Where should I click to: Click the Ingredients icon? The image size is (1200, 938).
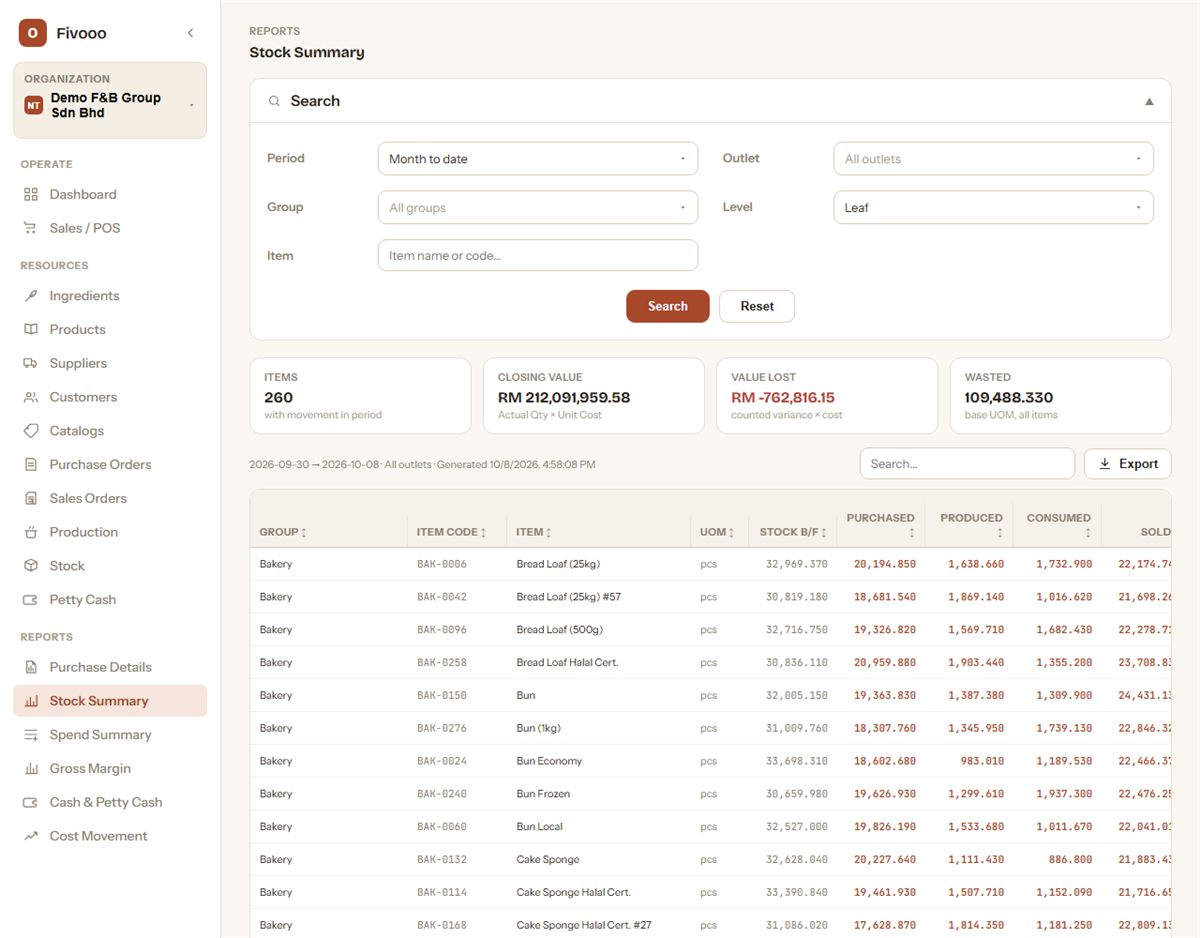31,296
